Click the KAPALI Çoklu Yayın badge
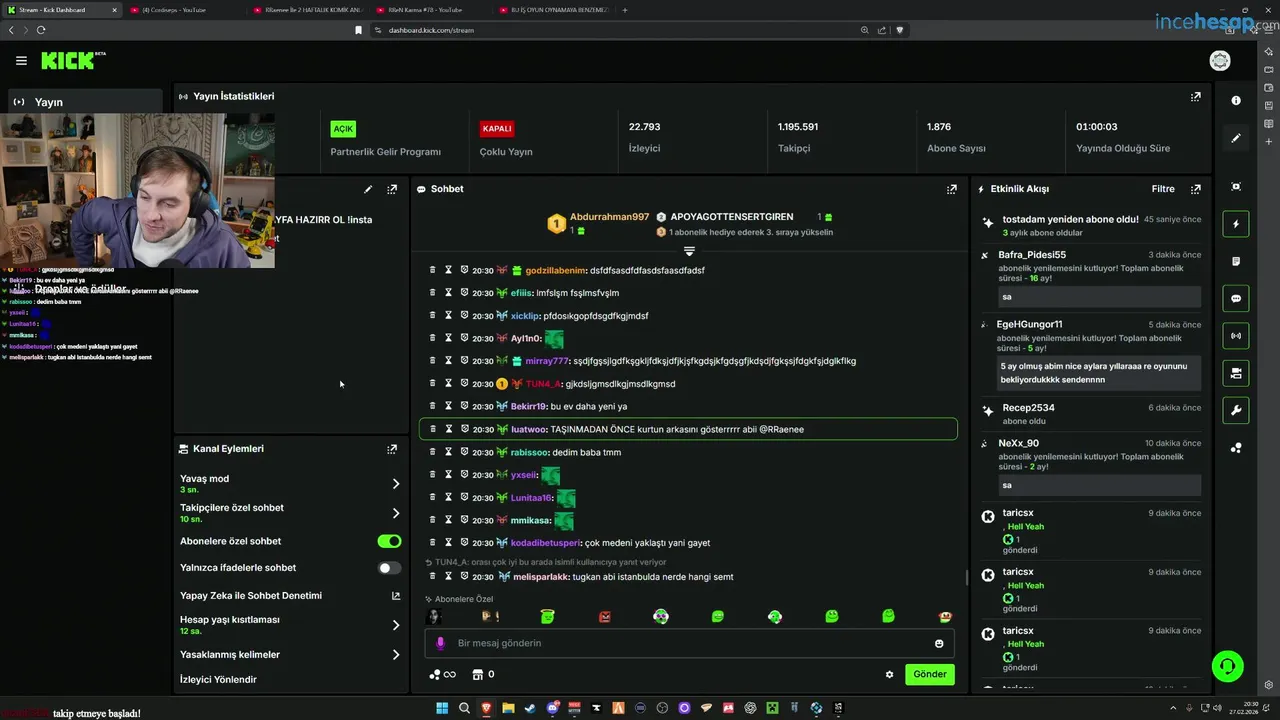This screenshot has width=1280, height=720. (497, 129)
